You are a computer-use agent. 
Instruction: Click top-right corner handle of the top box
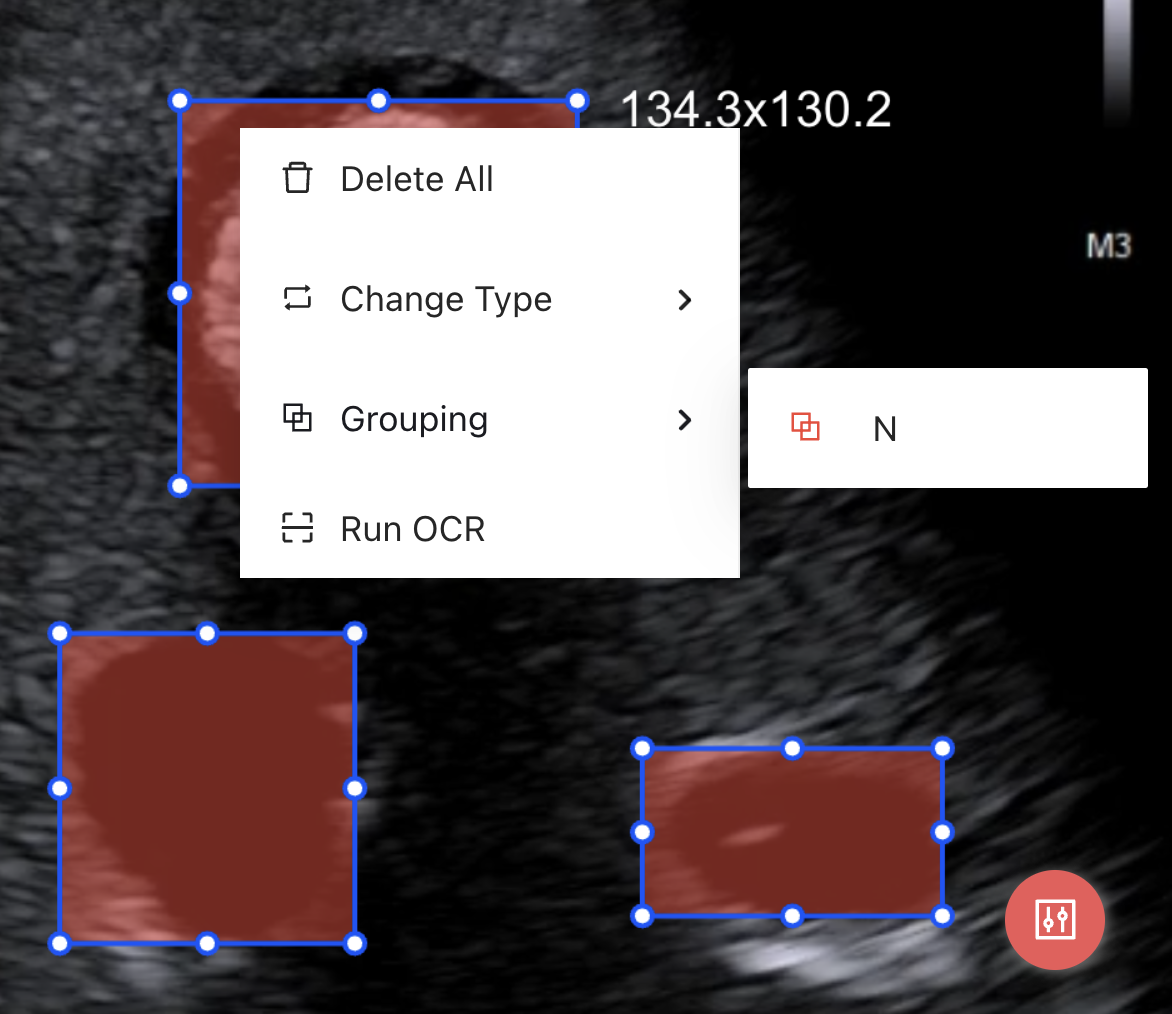(x=577, y=100)
